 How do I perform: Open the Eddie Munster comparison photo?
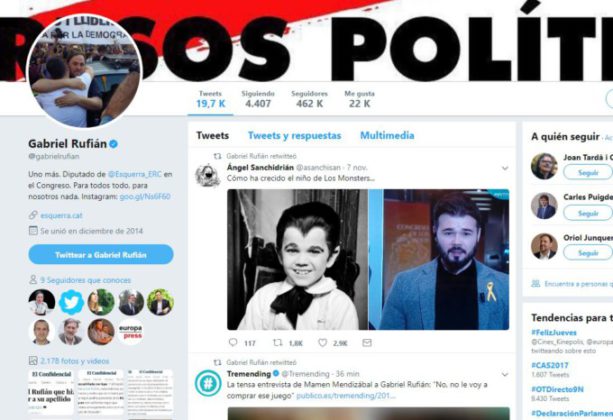(x=368, y=260)
